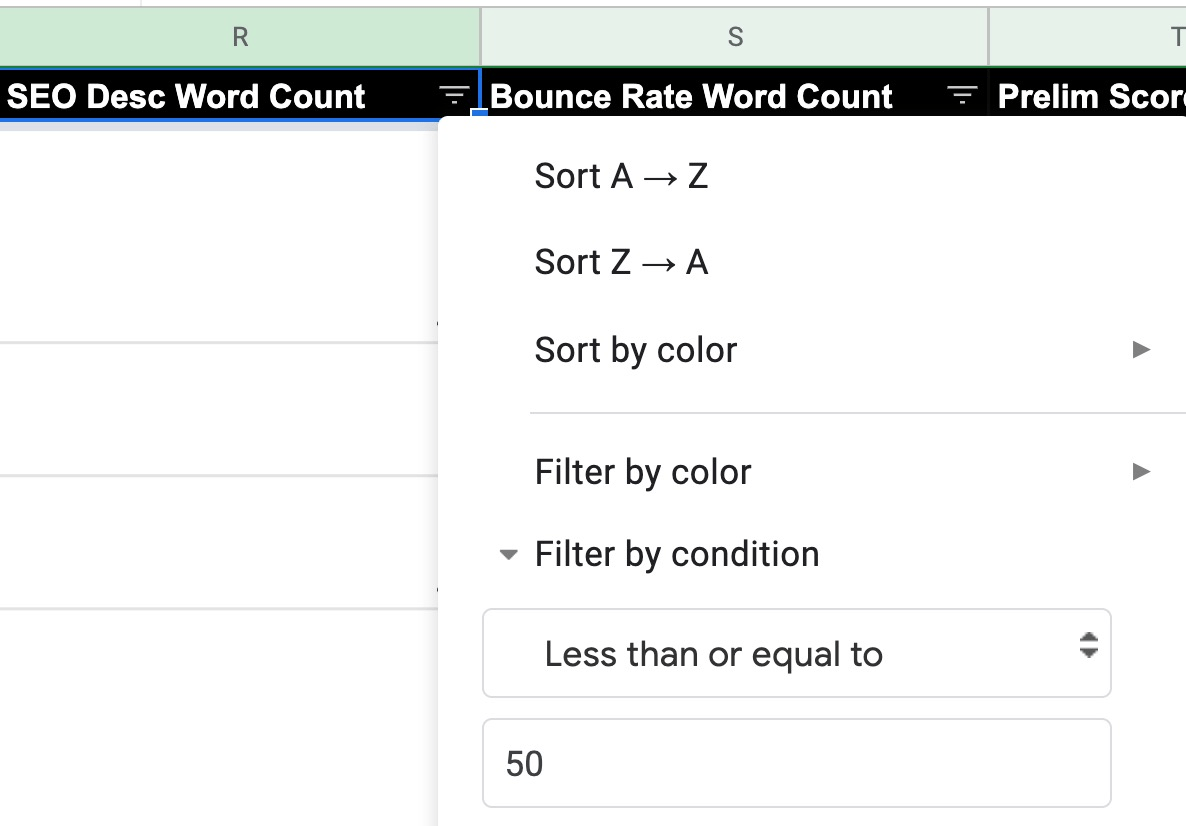The width and height of the screenshot is (1186, 826).
Task: Select column R by its header letter
Action: pyautogui.click(x=240, y=36)
